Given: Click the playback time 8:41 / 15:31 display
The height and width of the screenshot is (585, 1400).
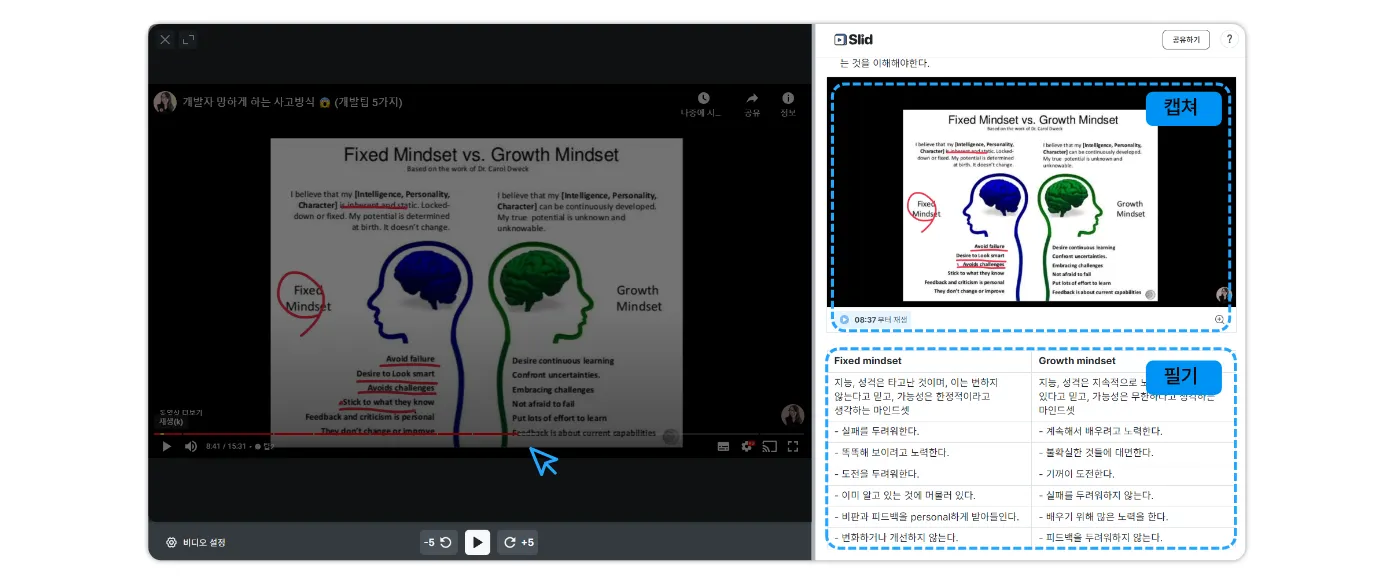Looking at the screenshot, I should click(x=228, y=446).
